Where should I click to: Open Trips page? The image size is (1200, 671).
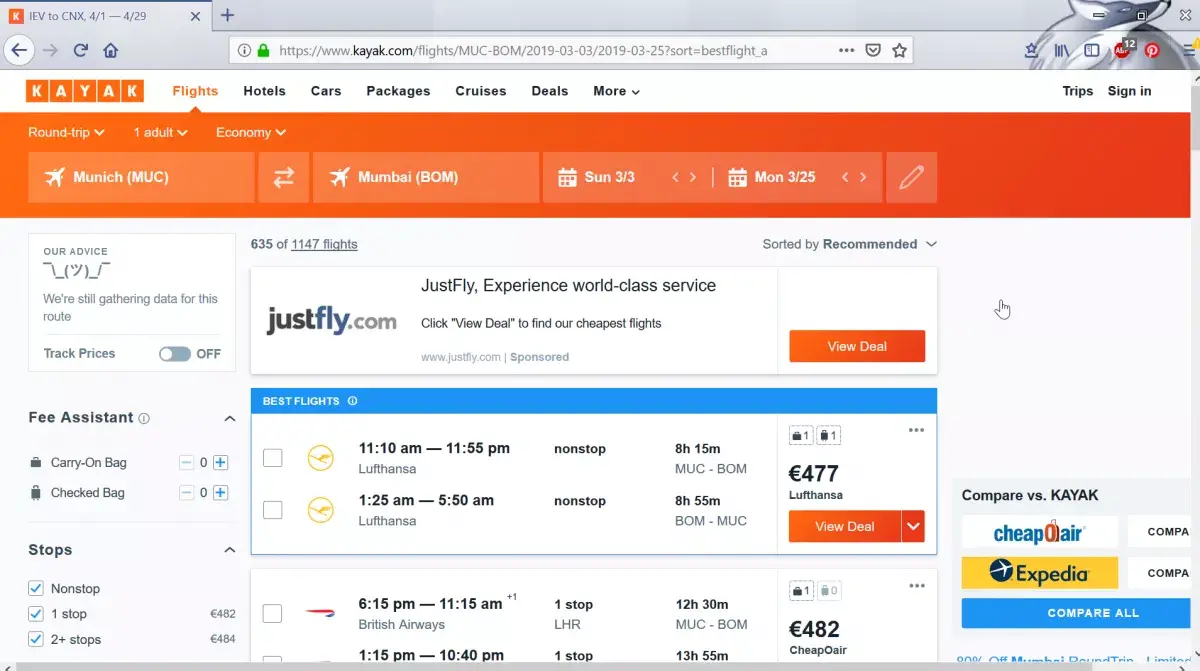point(1078,91)
